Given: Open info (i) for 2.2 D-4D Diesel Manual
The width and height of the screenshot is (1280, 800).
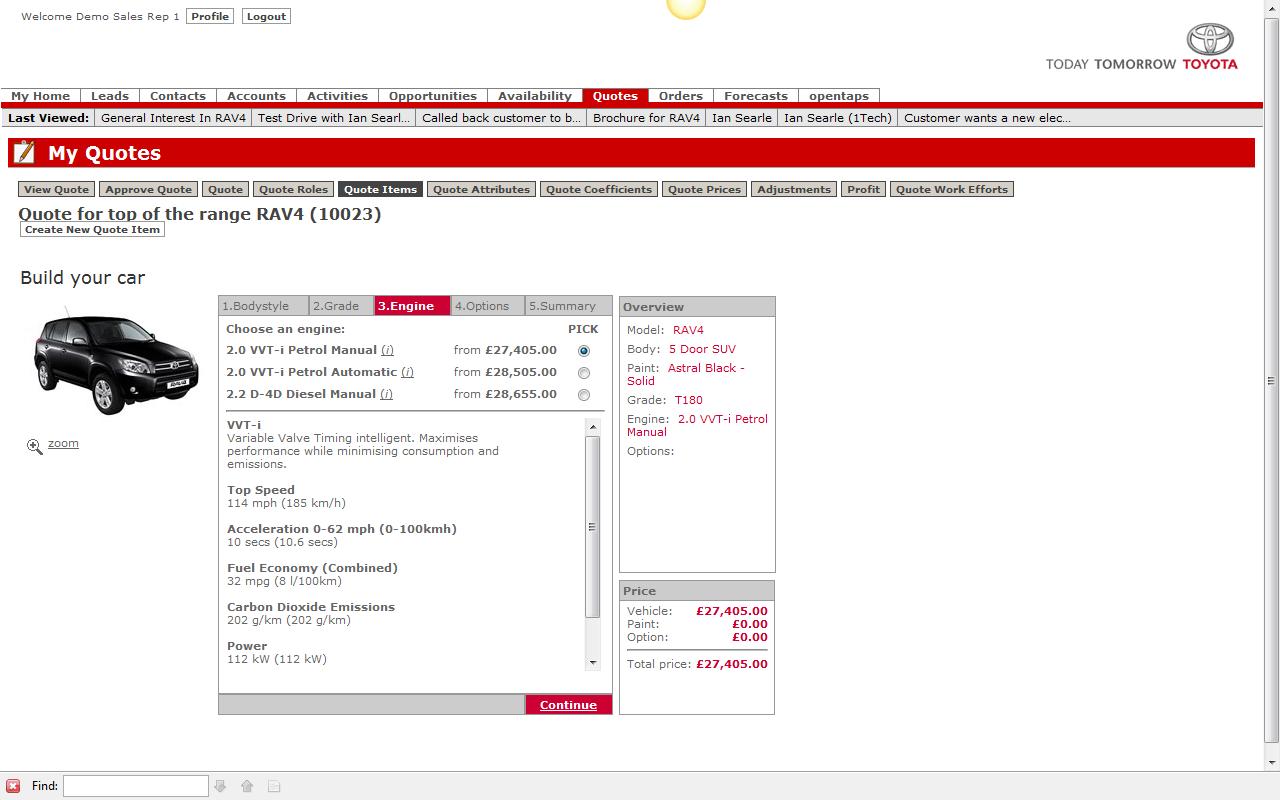Looking at the screenshot, I should tap(386, 394).
